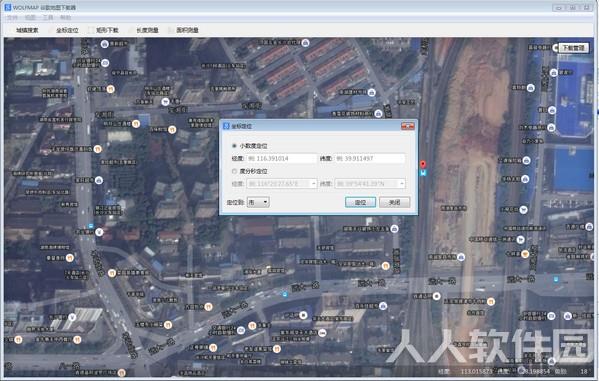Close the 坐标定位 dialog with red X
The image size is (599, 381).
coord(408,126)
